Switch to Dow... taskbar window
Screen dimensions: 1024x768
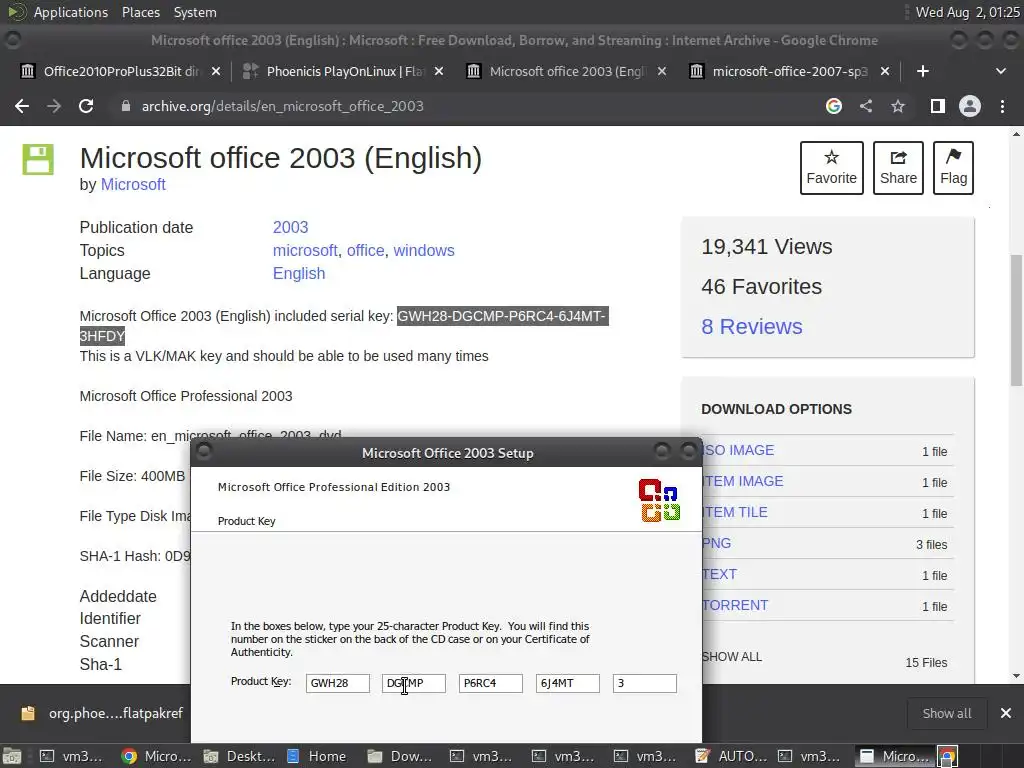(x=400, y=756)
